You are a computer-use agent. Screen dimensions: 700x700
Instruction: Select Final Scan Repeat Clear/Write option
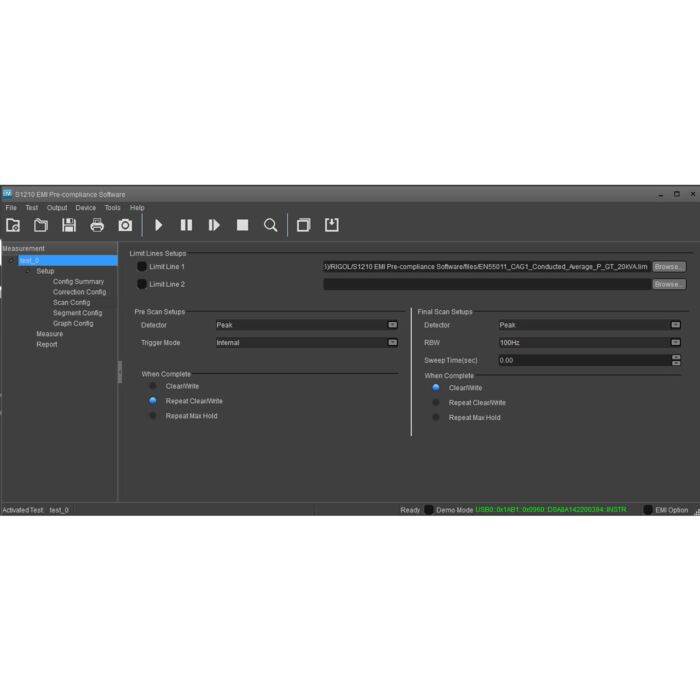[436, 402]
